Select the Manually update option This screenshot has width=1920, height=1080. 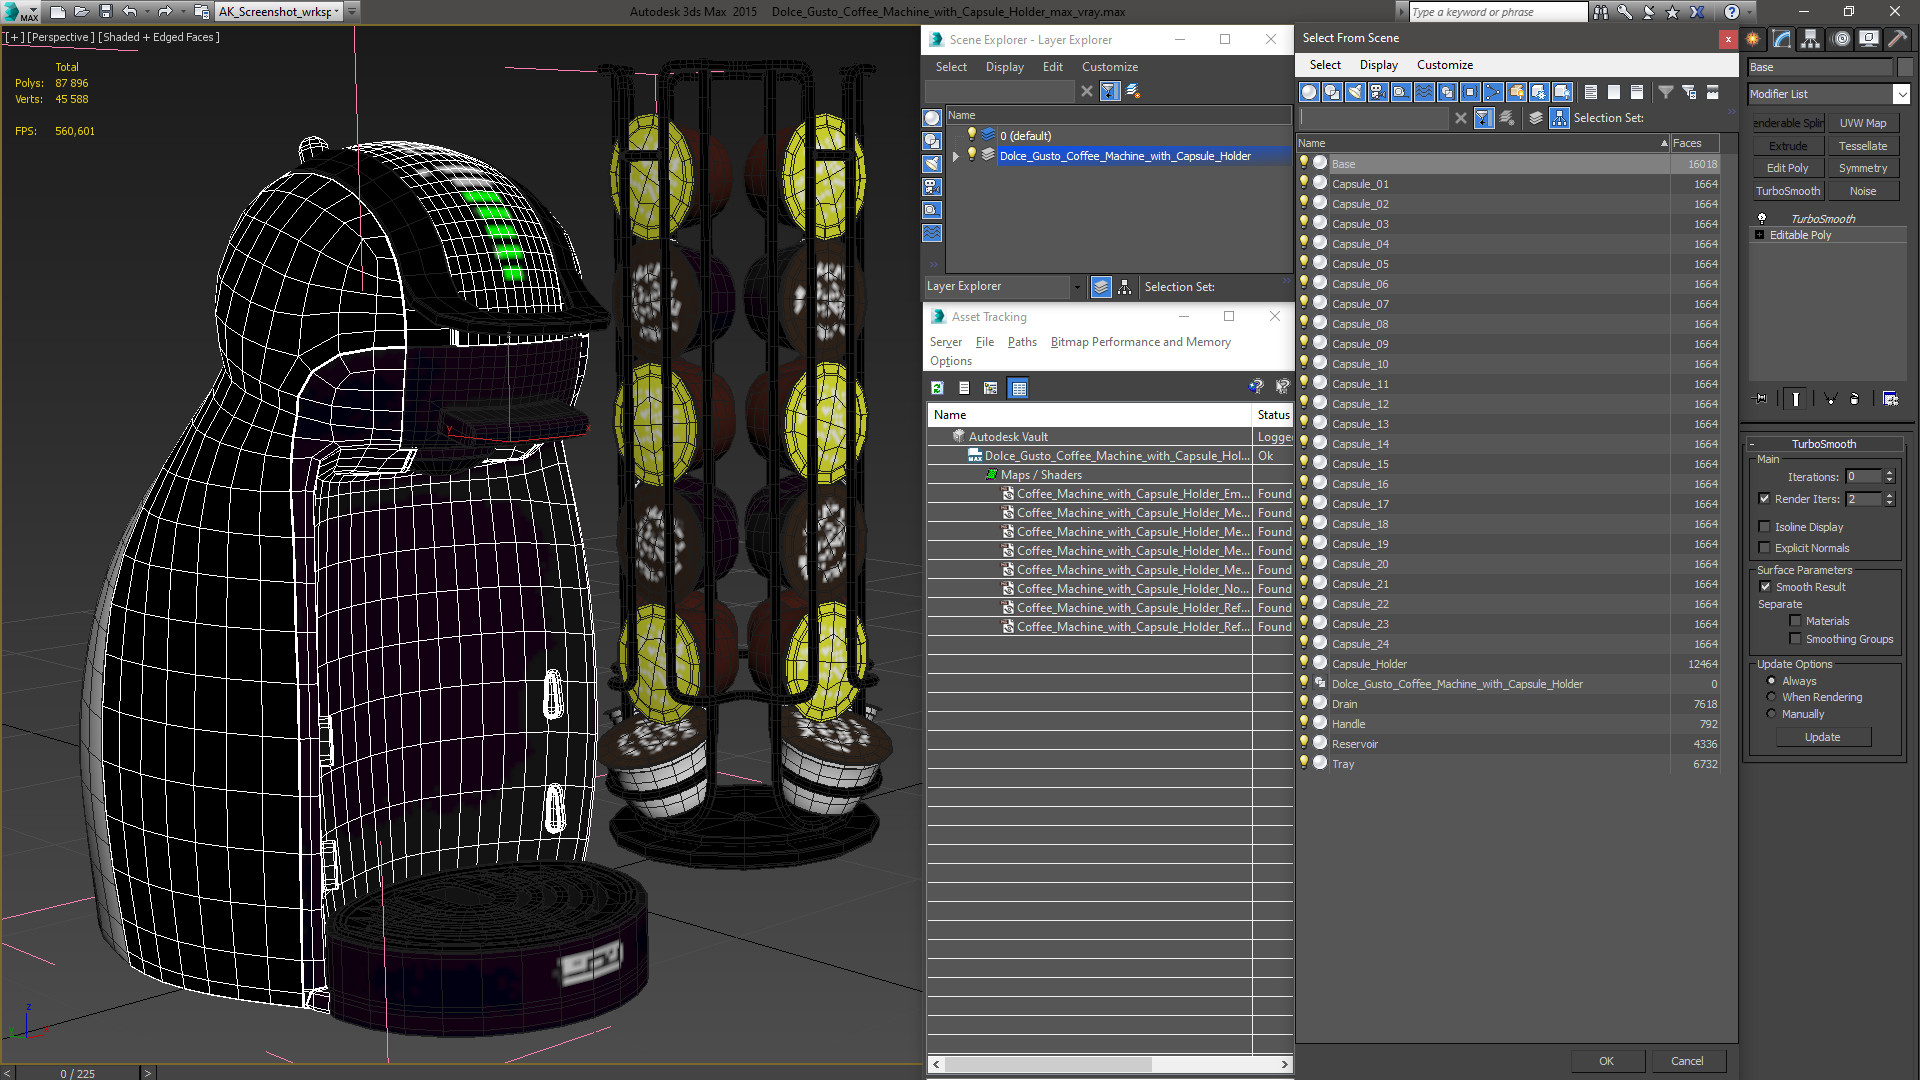(1771, 714)
